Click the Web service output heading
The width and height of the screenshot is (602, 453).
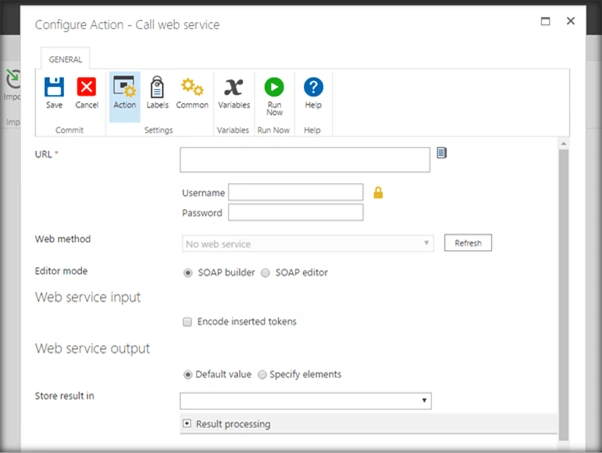pos(92,349)
